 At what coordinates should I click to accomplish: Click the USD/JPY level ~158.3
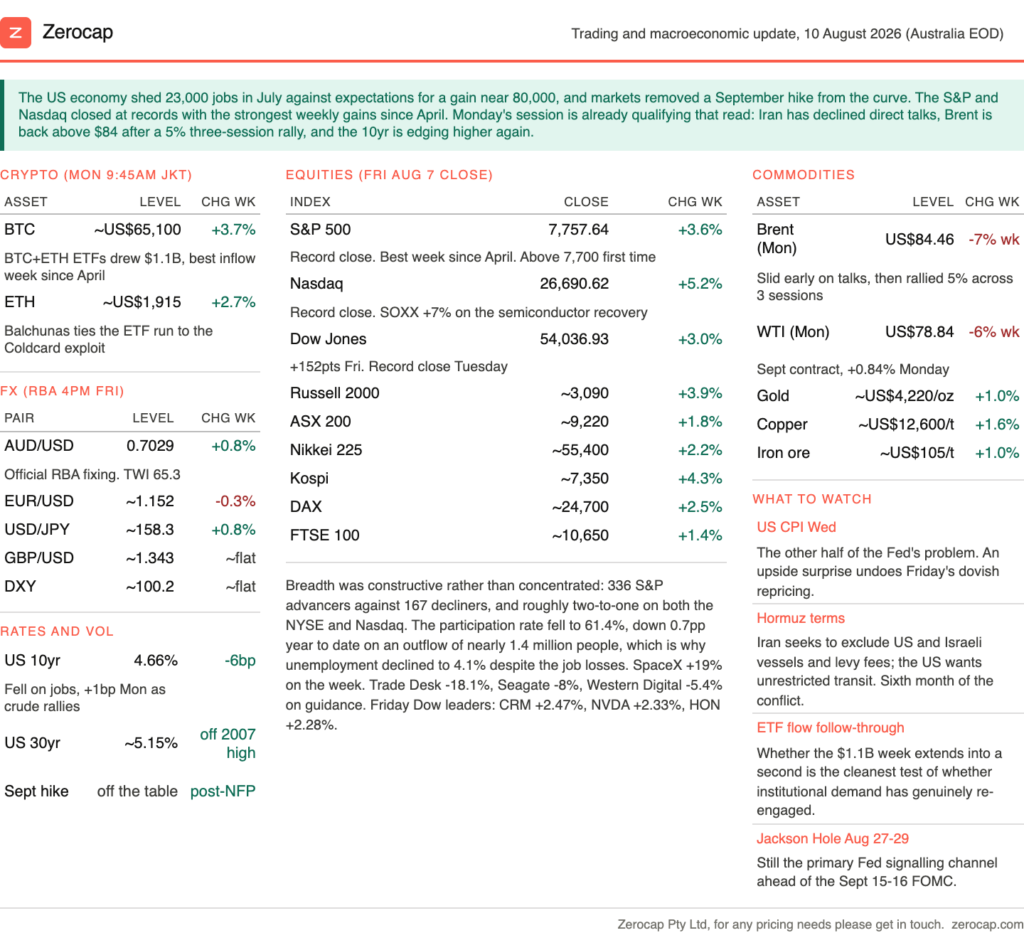point(150,530)
